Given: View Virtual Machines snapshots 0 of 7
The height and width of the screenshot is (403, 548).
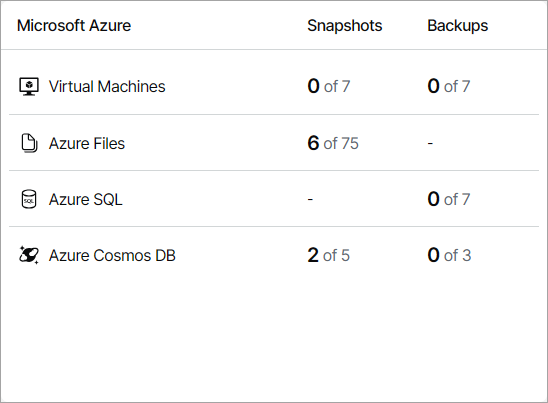Looking at the screenshot, I should pos(329,86).
